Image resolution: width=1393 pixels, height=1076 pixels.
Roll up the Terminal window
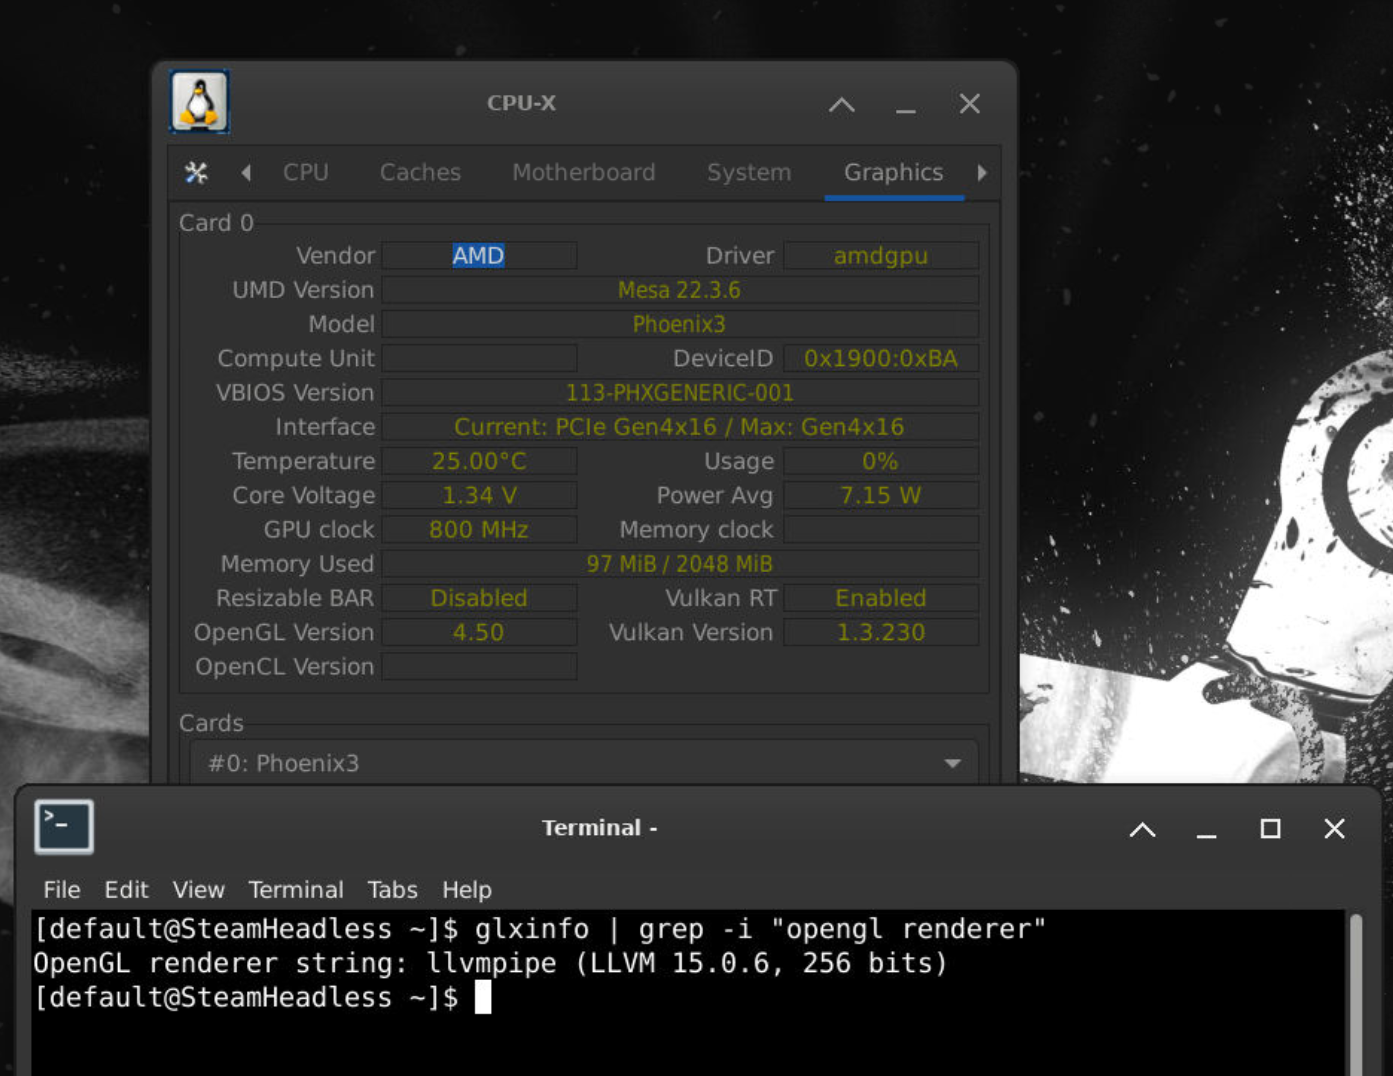coord(1142,829)
